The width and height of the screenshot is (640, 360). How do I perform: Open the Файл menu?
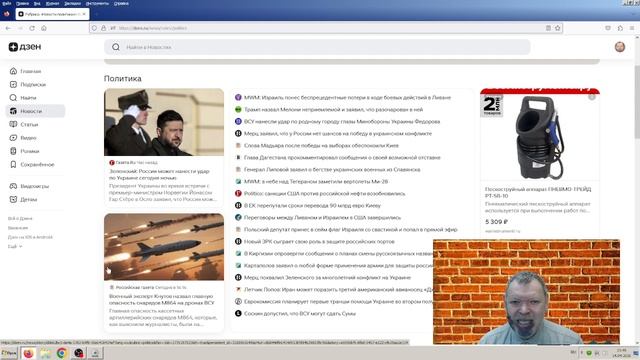[7, 3]
